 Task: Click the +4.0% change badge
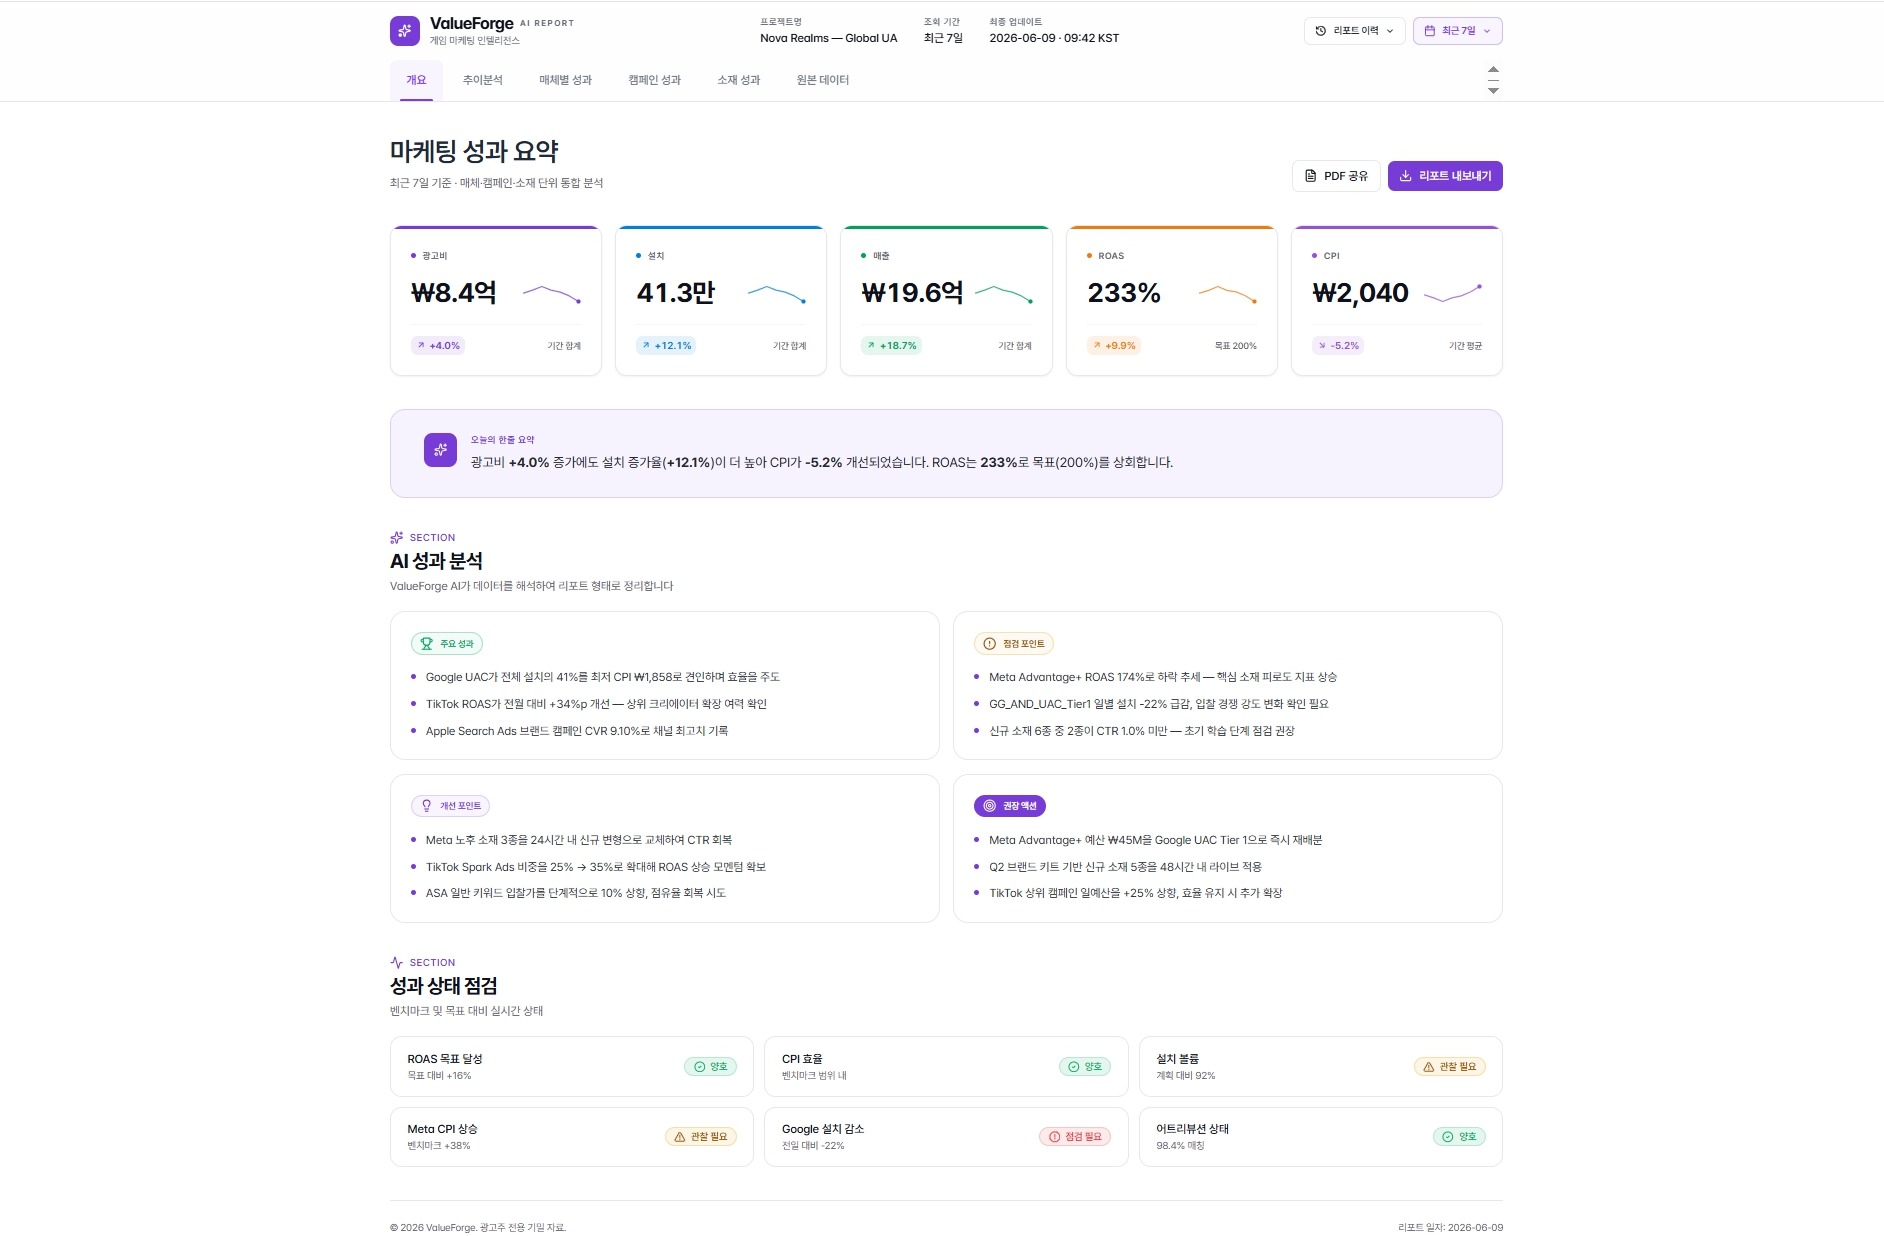(x=439, y=346)
